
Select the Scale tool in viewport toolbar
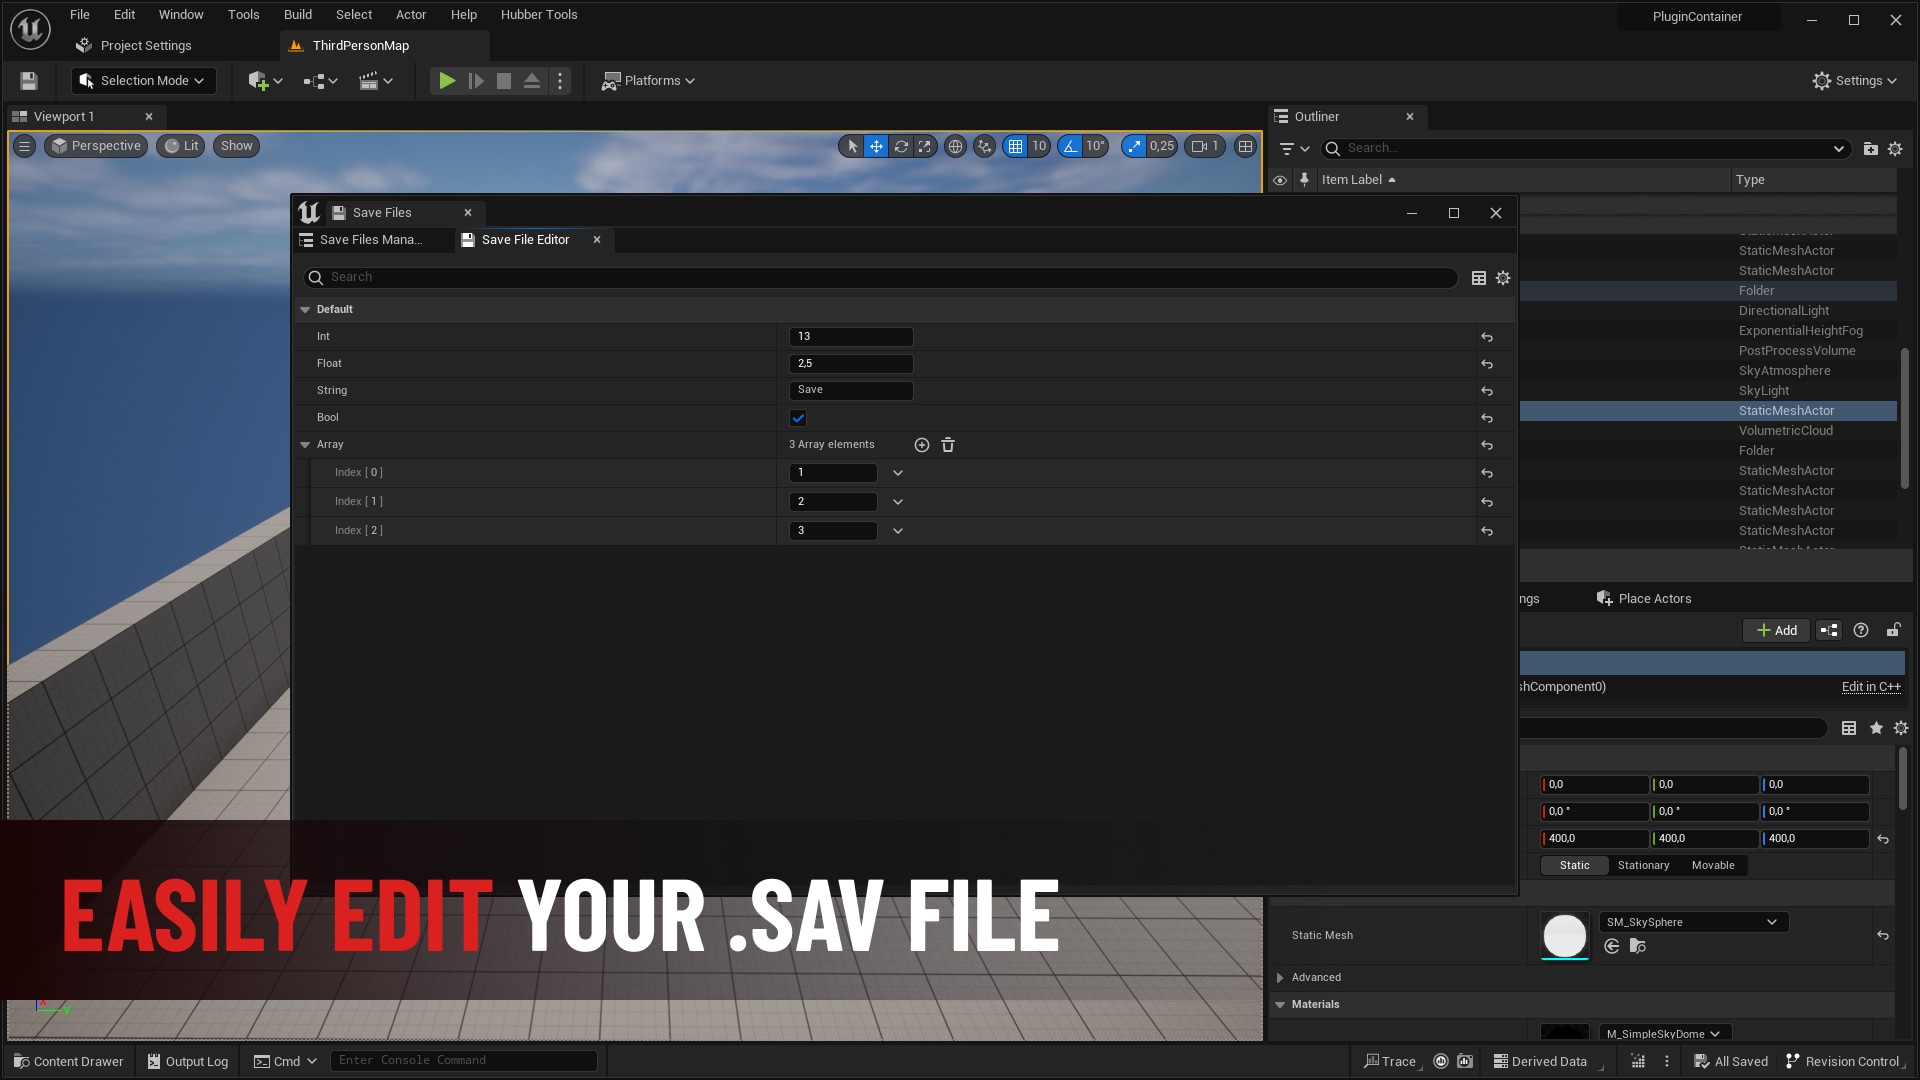pos(924,146)
